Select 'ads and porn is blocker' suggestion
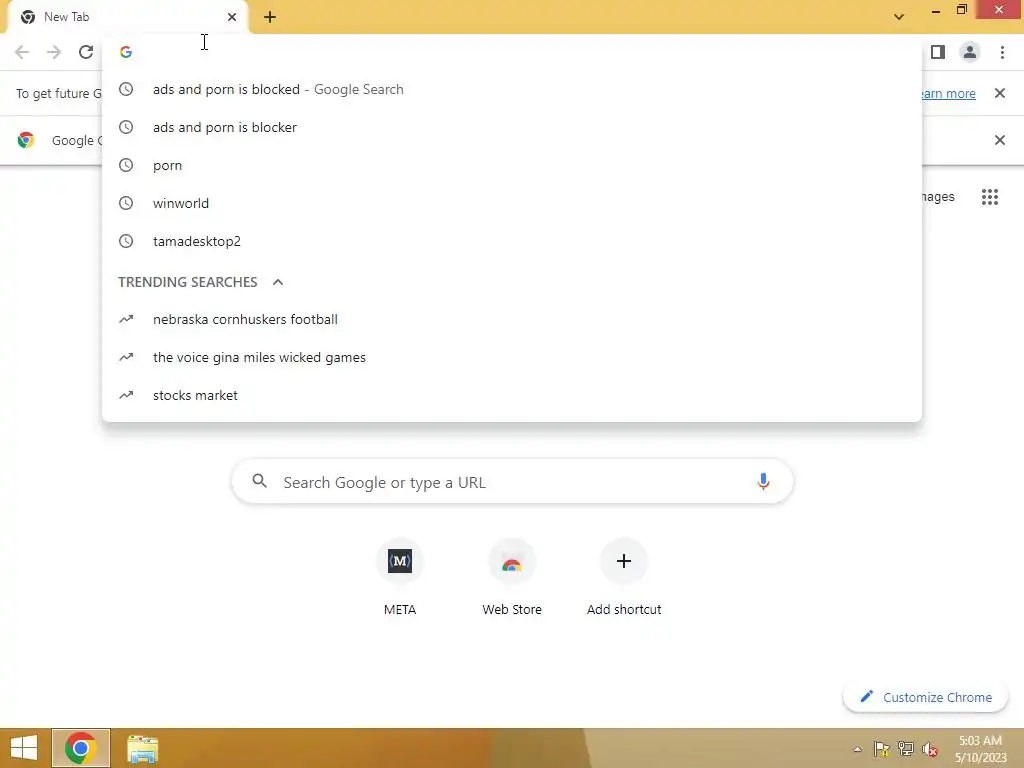 click(511, 127)
